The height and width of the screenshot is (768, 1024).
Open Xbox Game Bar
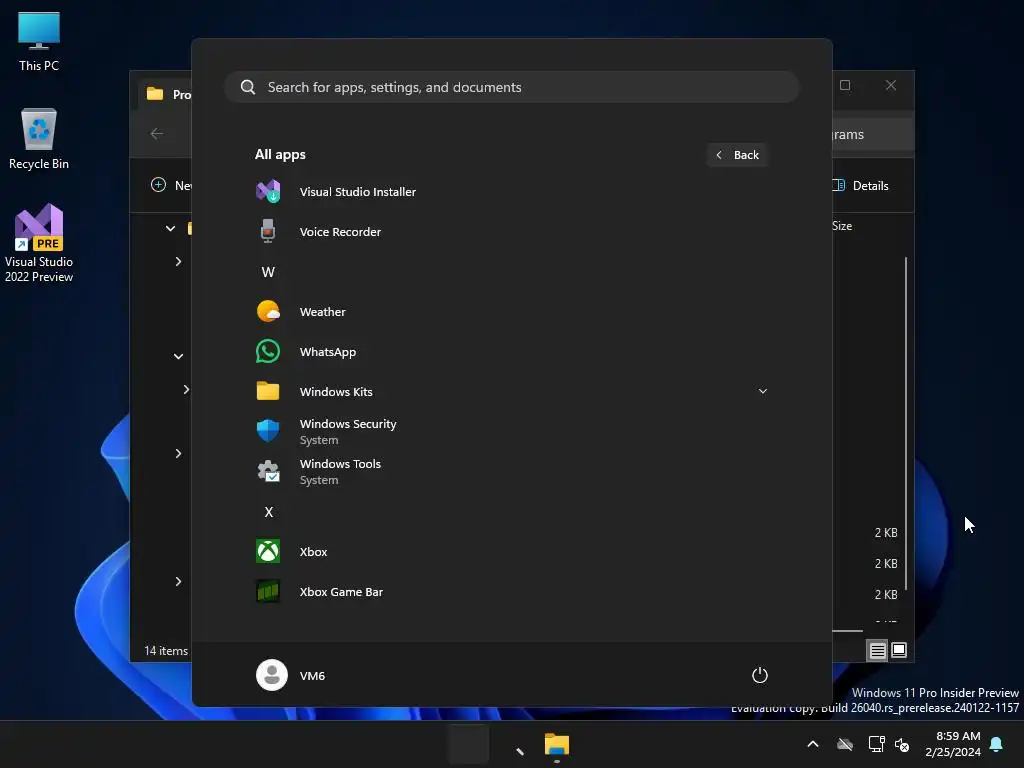[x=511, y=592]
